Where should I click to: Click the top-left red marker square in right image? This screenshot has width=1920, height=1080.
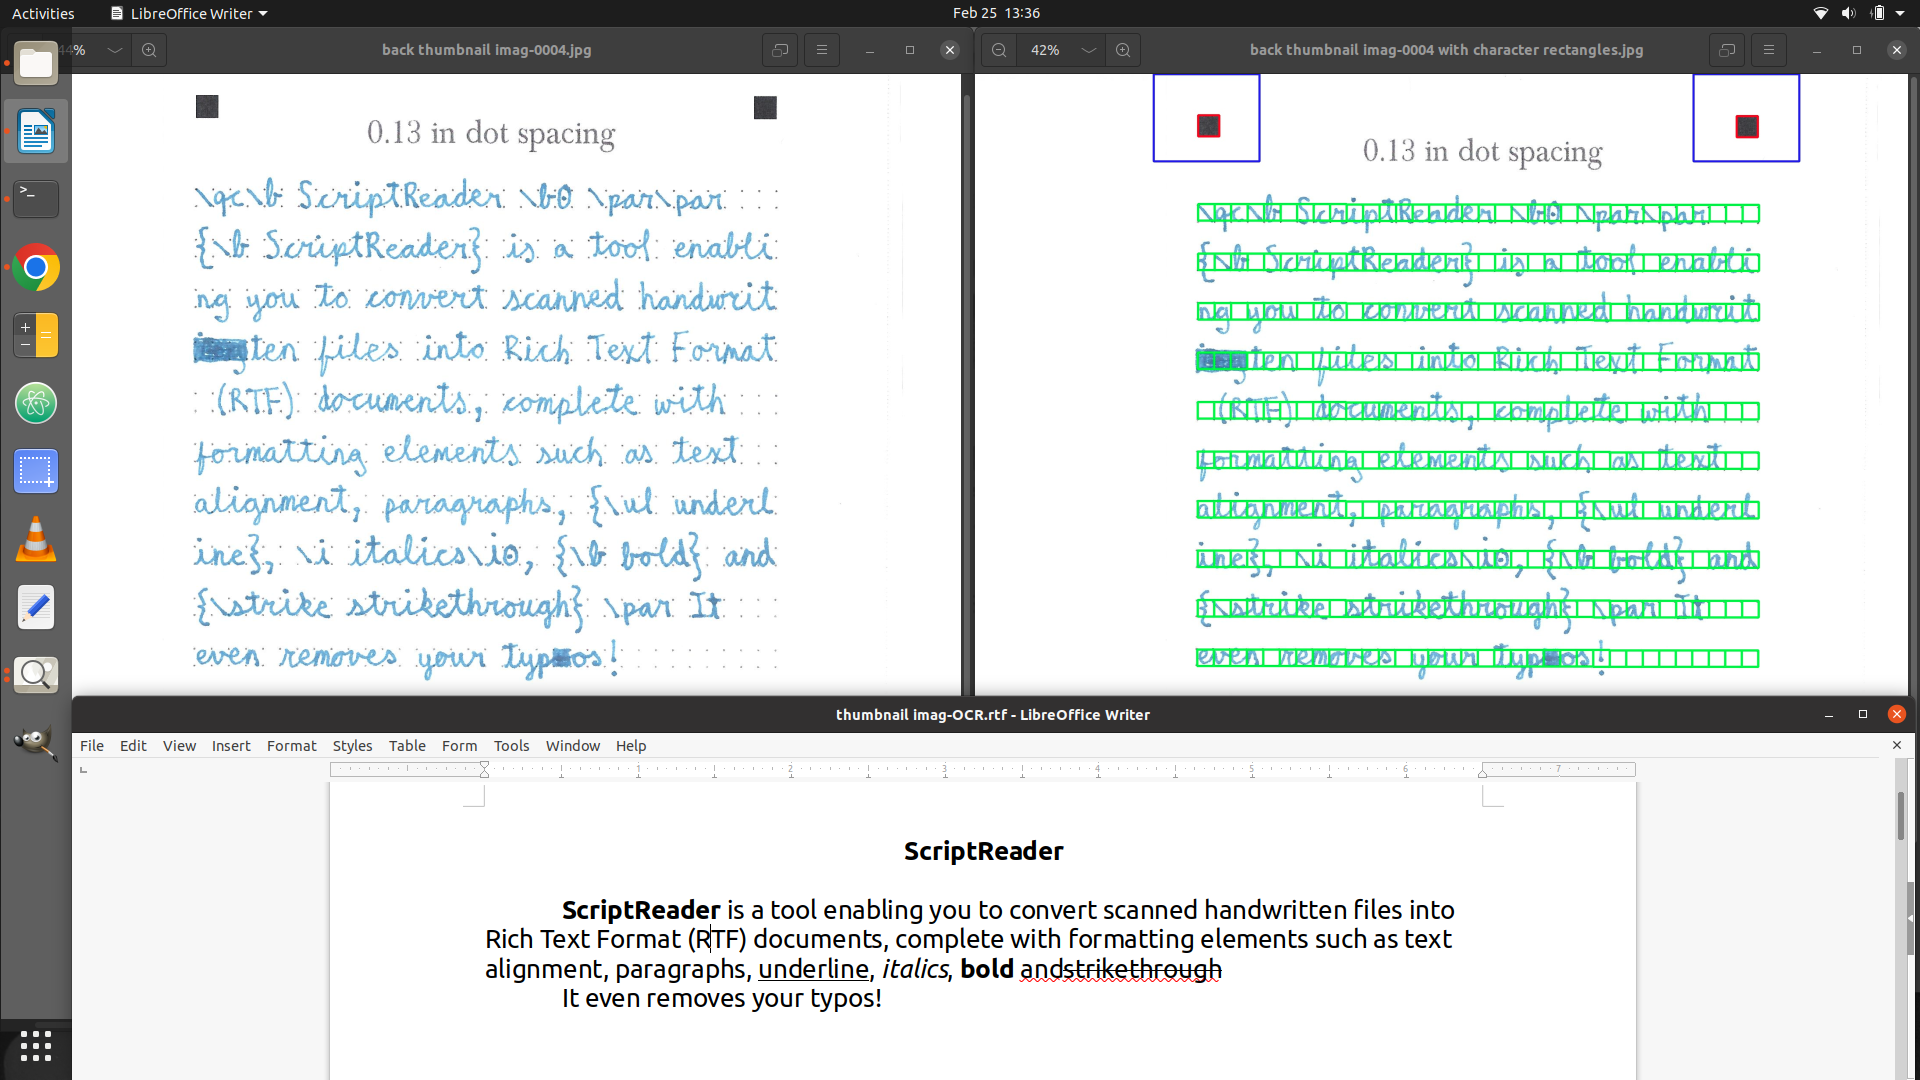(x=1209, y=126)
